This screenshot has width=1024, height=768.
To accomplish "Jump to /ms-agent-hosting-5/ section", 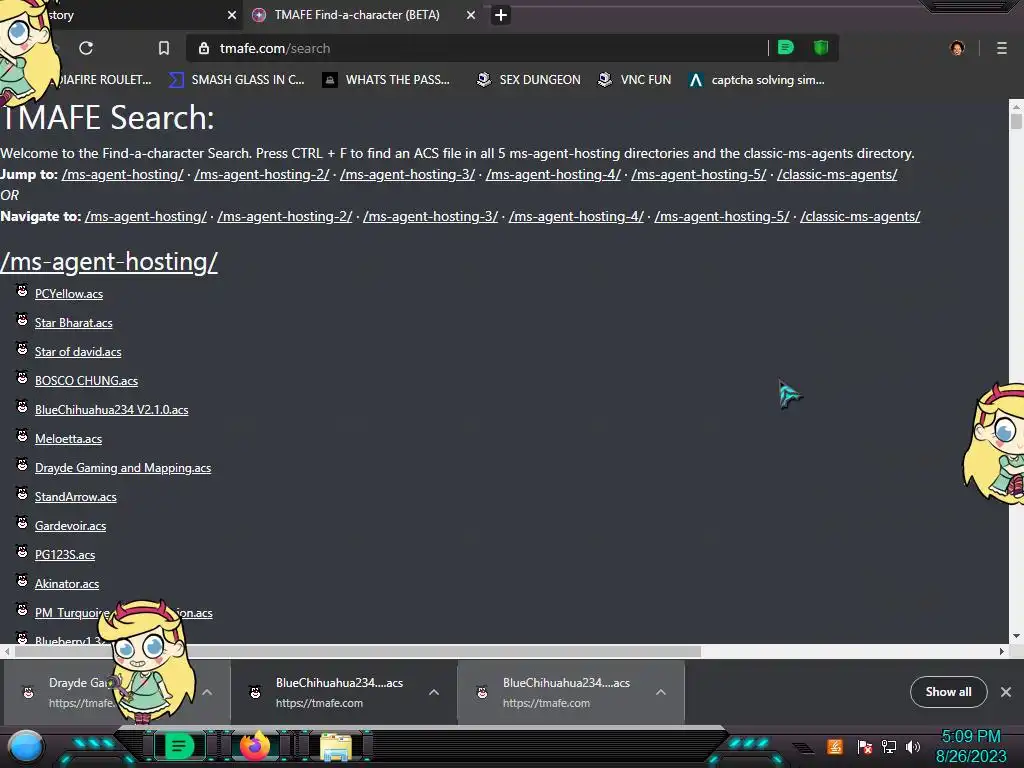I will 699,174.
